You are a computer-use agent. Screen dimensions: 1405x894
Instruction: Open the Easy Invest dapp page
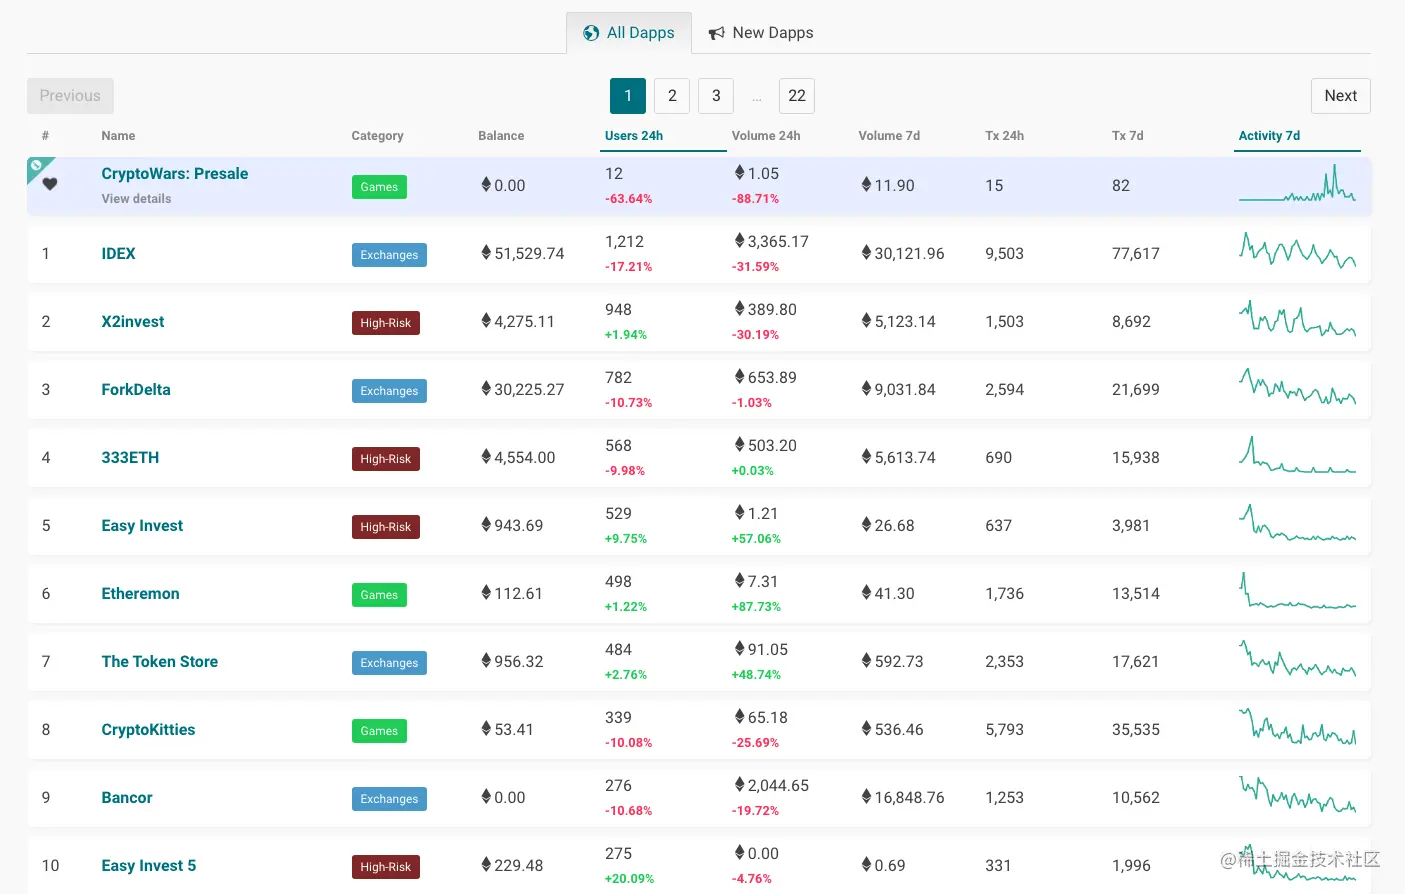click(142, 526)
